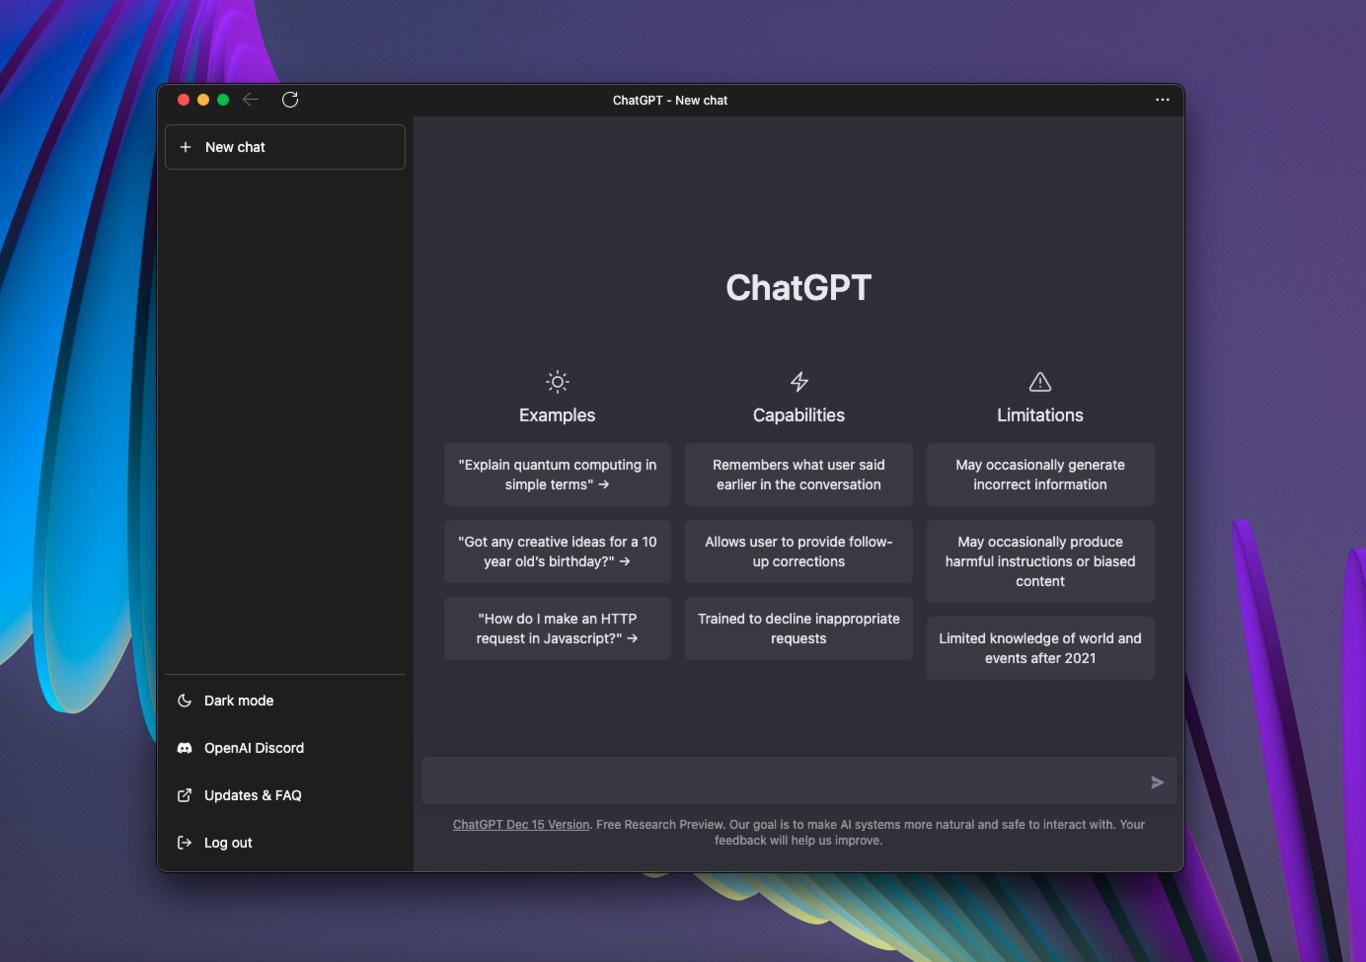The width and height of the screenshot is (1366, 962).
Task: Choose the 10 year old's birthday ideas example
Action: click(x=557, y=552)
